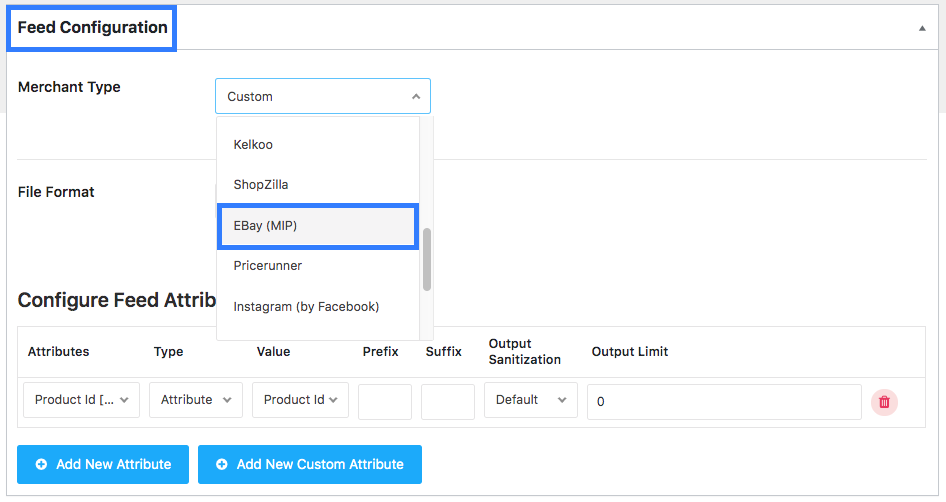Click Add New Attribute button
946x502 pixels.
[103, 464]
